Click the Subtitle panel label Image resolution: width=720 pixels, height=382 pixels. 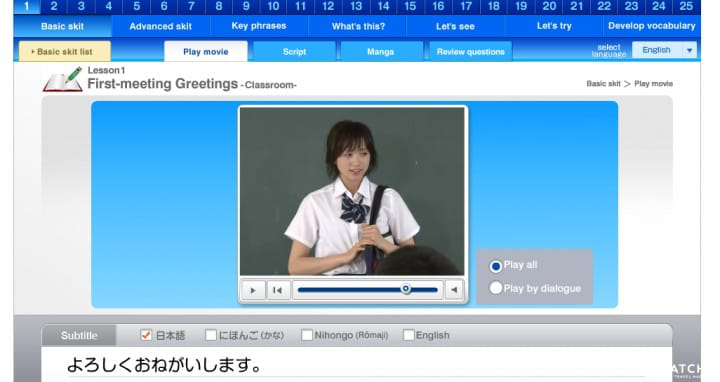point(79,336)
